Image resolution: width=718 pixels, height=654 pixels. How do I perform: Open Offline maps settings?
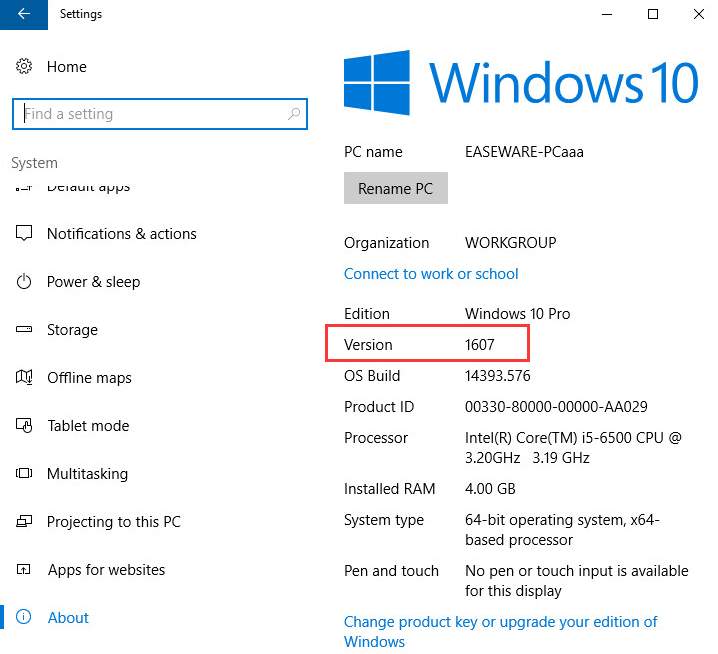pos(89,378)
